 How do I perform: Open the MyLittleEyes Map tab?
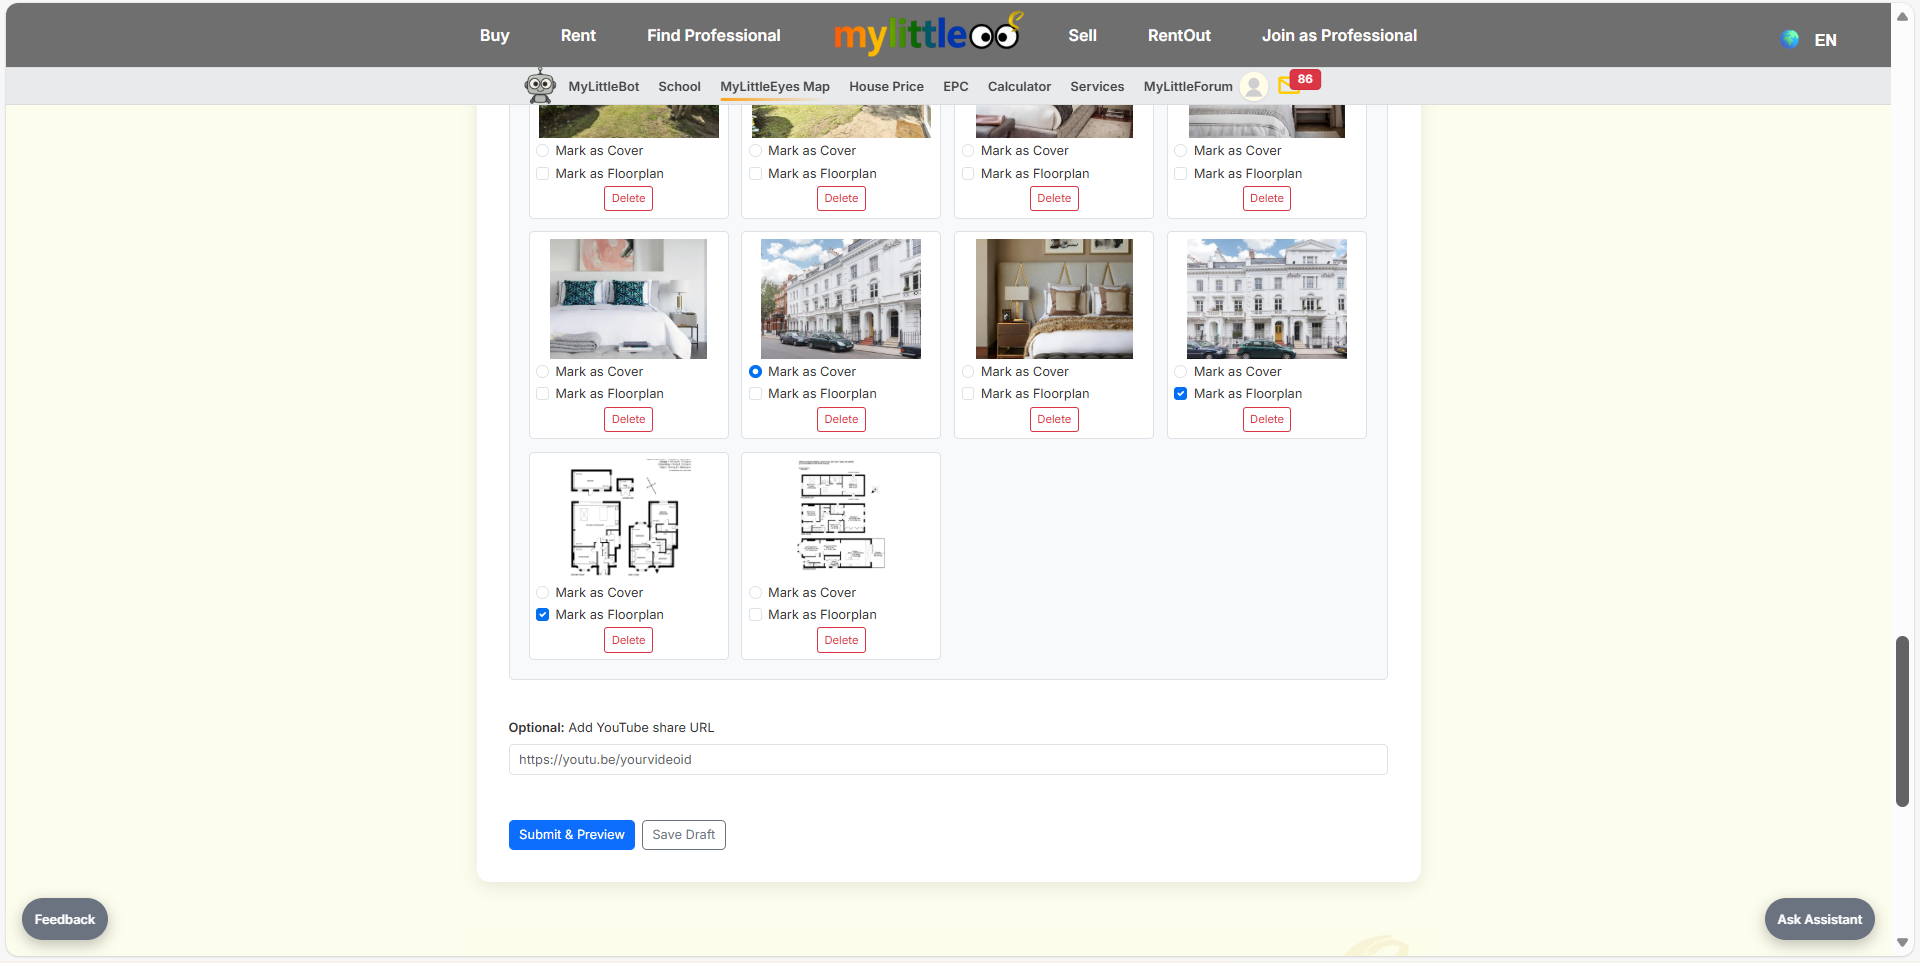pos(774,87)
